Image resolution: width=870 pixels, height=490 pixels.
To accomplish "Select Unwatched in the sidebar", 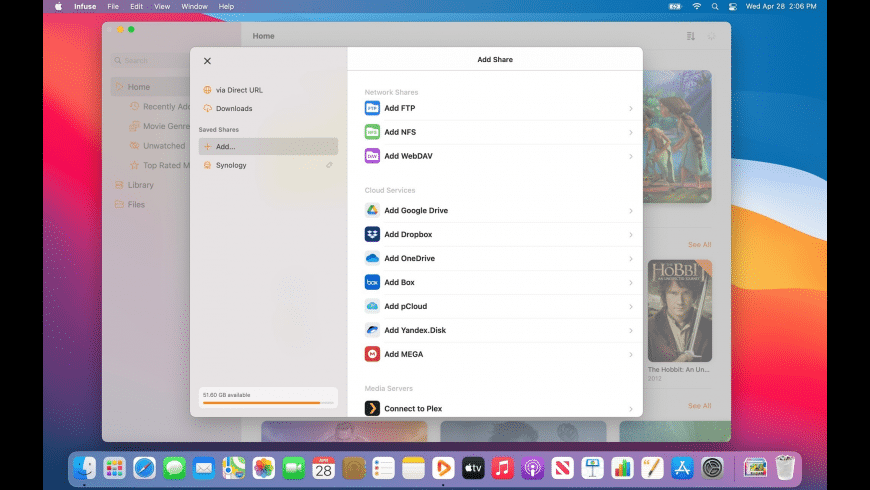I will pyautogui.click(x=164, y=145).
